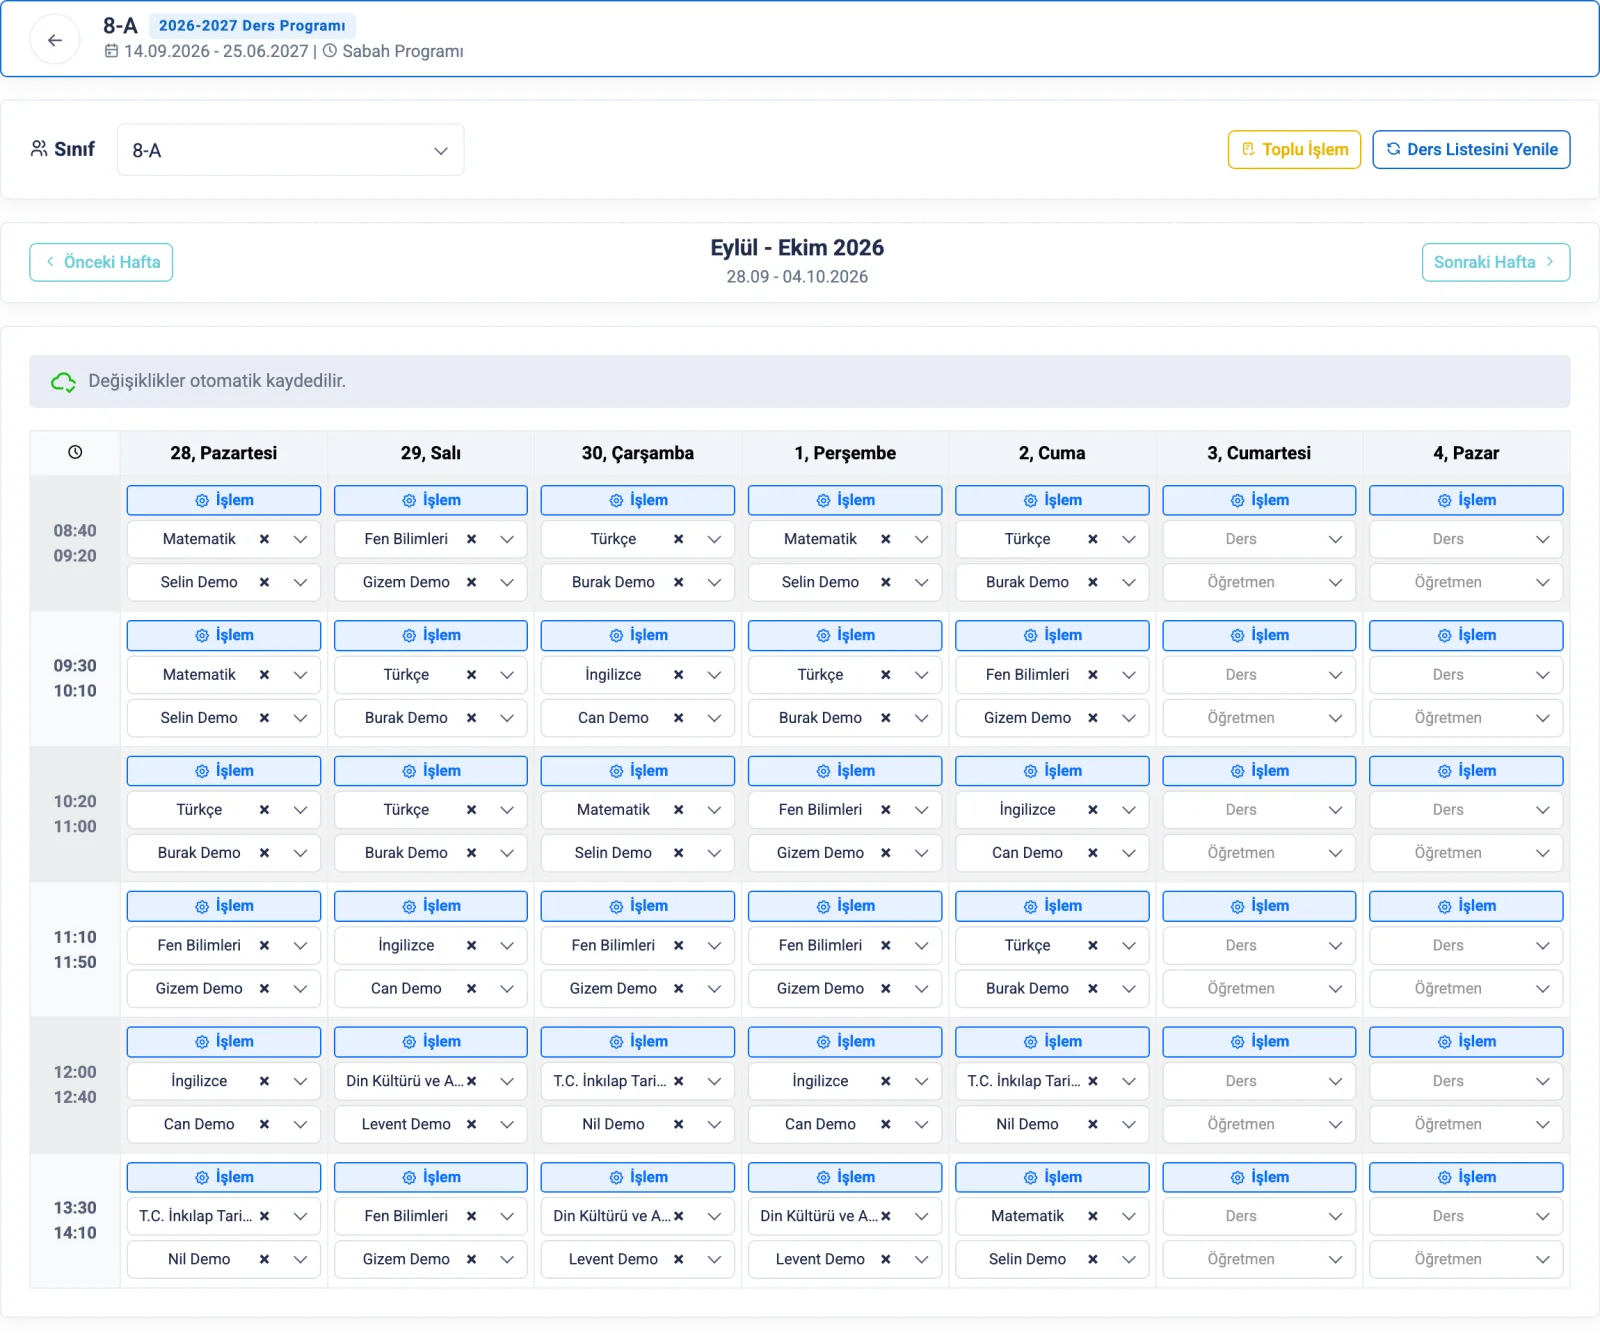The height and width of the screenshot is (1336, 1600).
Task: Click the clock icon in table header
Action: (x=75, y=452)
